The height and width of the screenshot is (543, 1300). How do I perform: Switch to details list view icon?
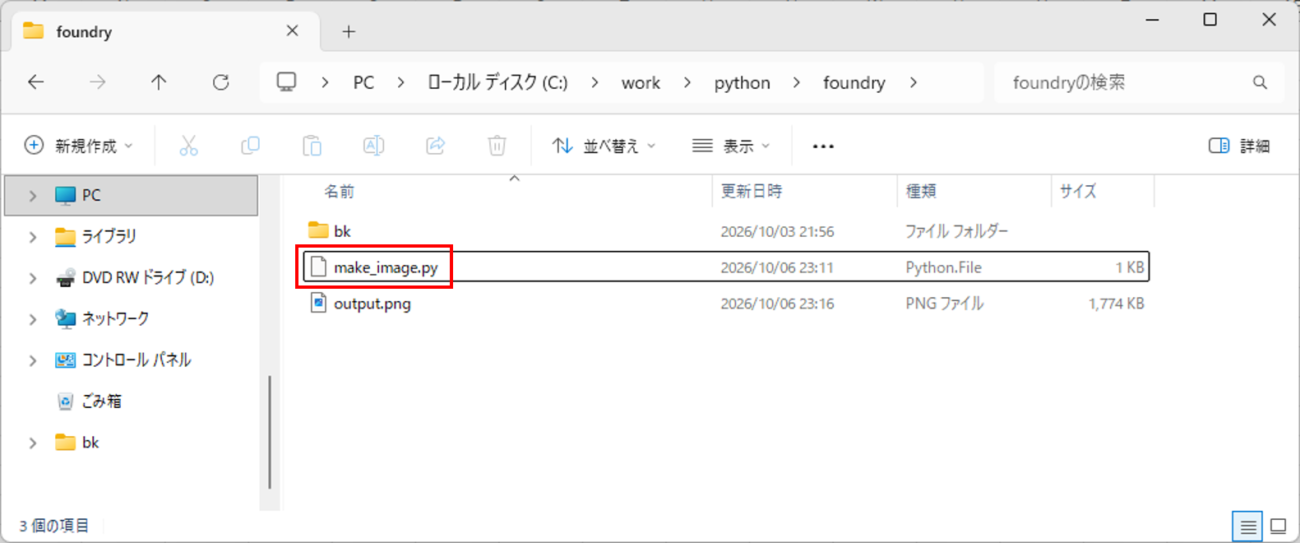pos(1247,526)
